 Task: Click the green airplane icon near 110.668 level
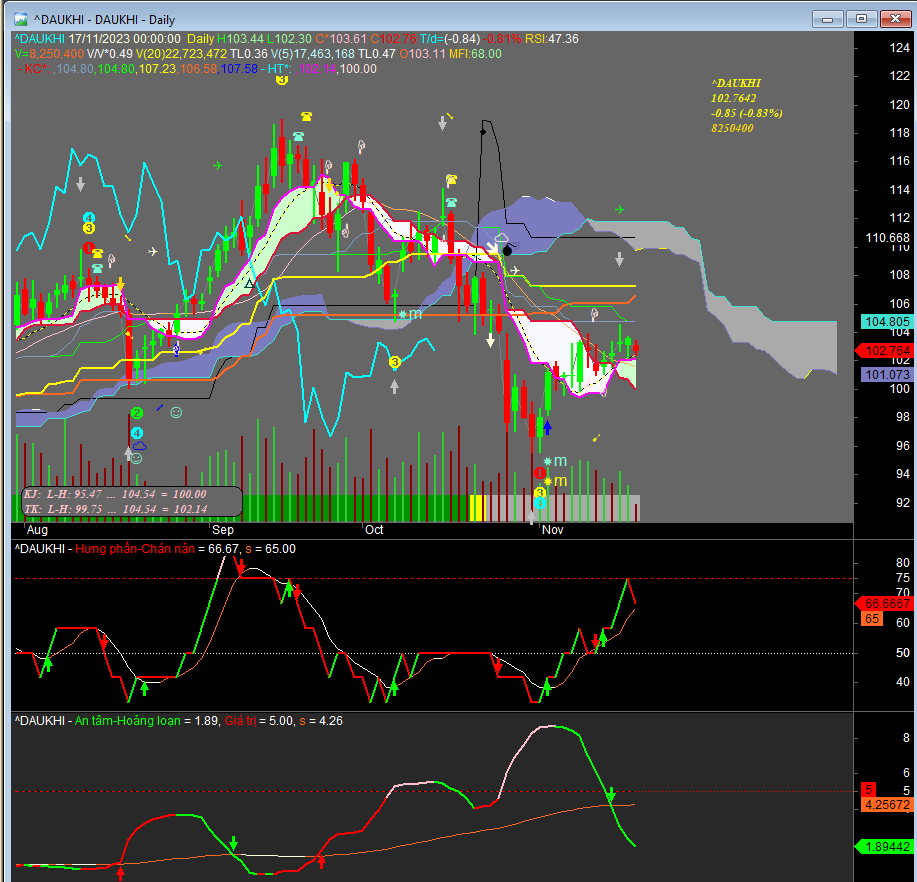point(620,209)
